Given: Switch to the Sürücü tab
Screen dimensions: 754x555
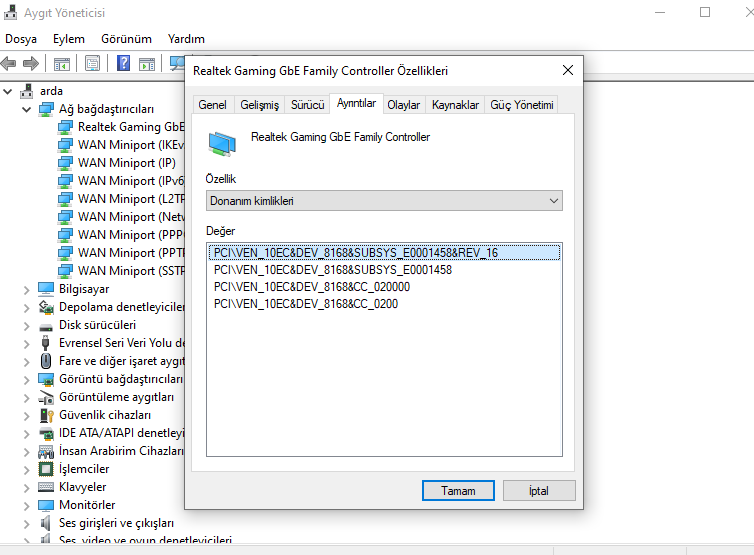Looking at the screenshot, I should (307, 105).
